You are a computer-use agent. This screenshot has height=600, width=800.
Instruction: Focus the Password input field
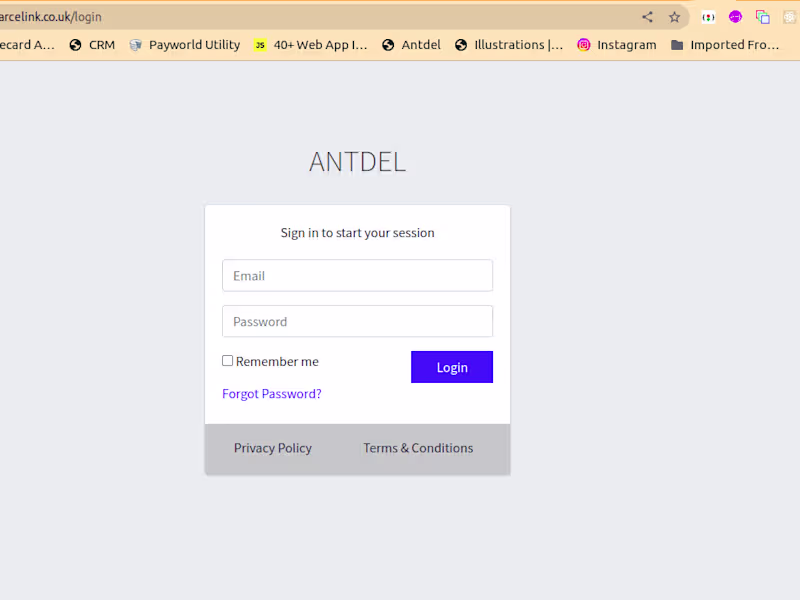click(x=357, y=322)
